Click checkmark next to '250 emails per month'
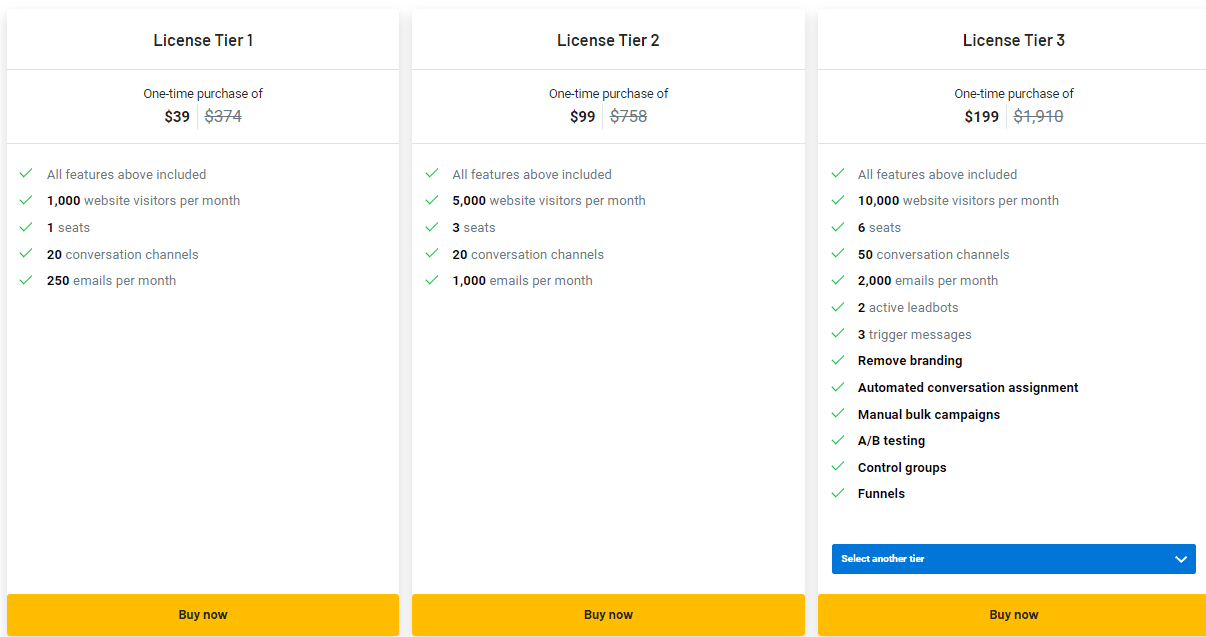The image size is (1206, 637). pyautogui.click(x=26, y=280)
